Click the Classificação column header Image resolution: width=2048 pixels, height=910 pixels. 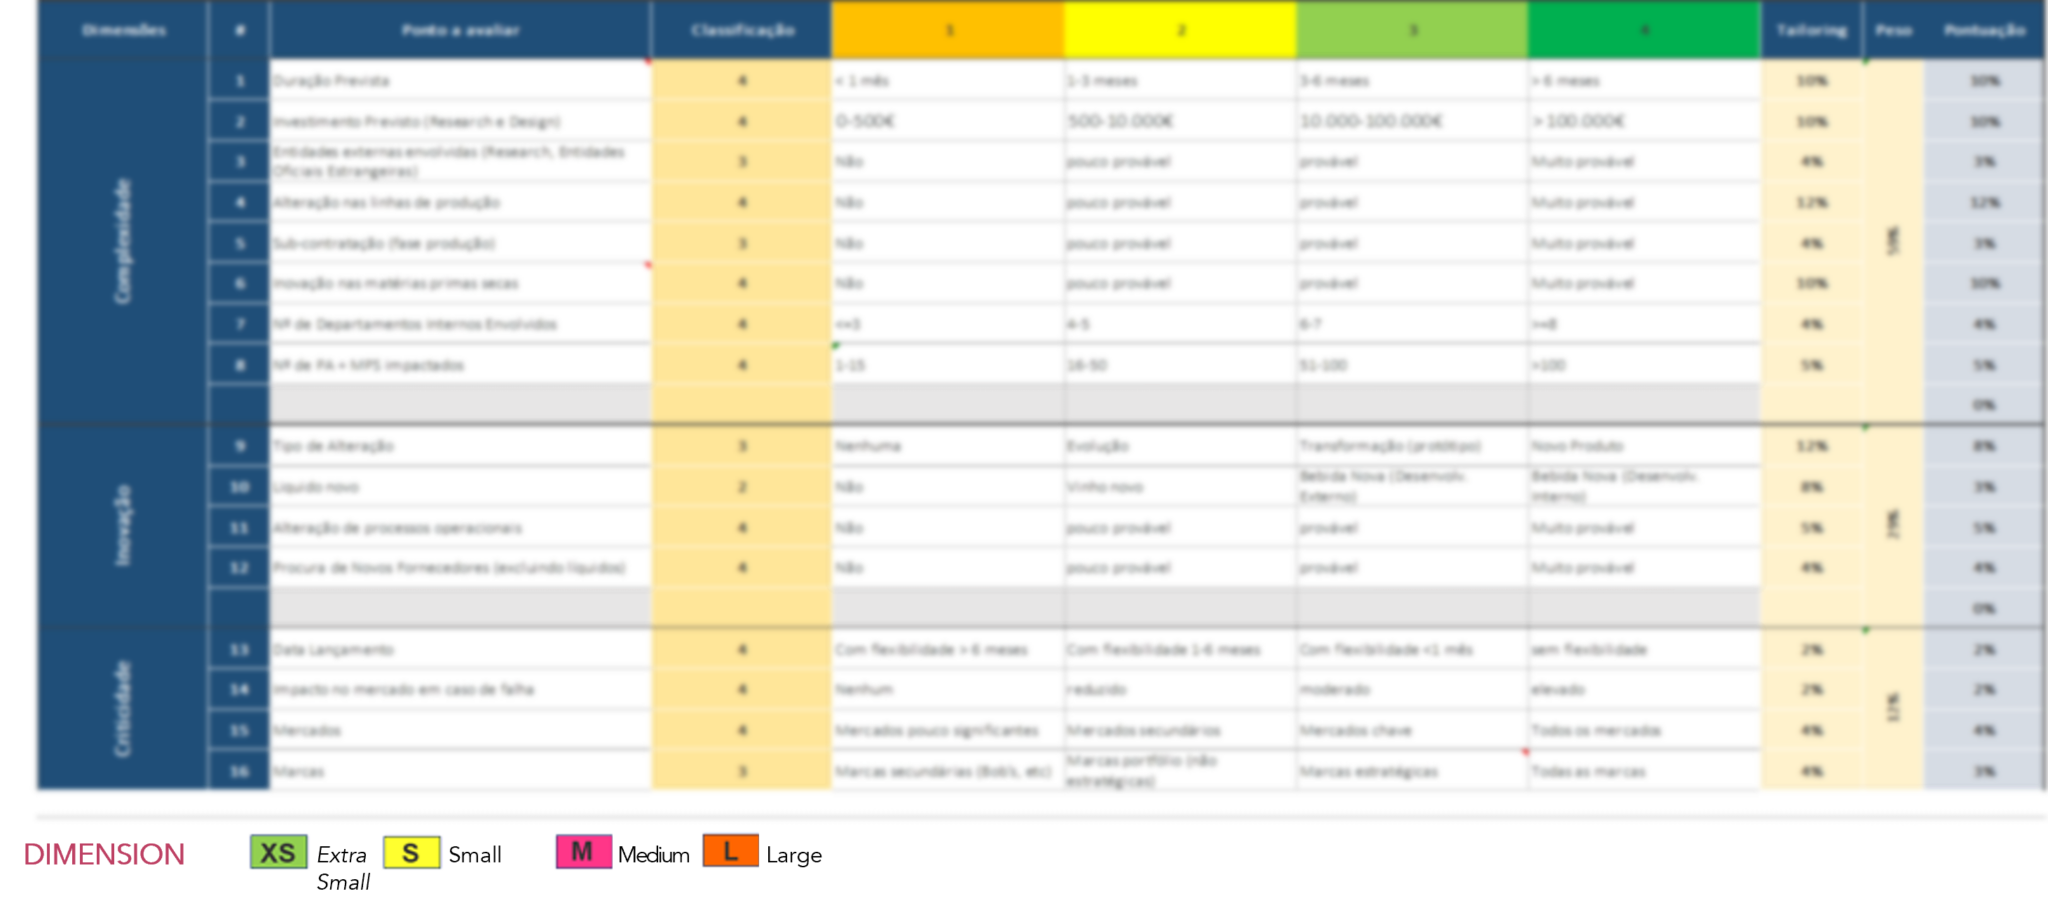(x=739, y=30)
